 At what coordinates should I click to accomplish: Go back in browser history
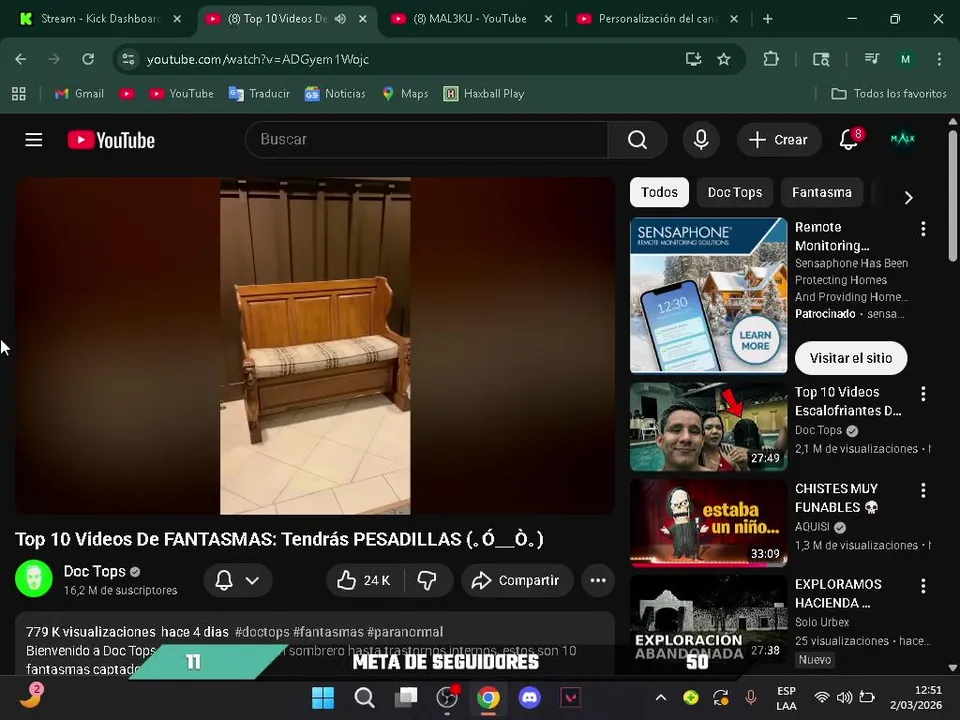click(x=21, y=59)
